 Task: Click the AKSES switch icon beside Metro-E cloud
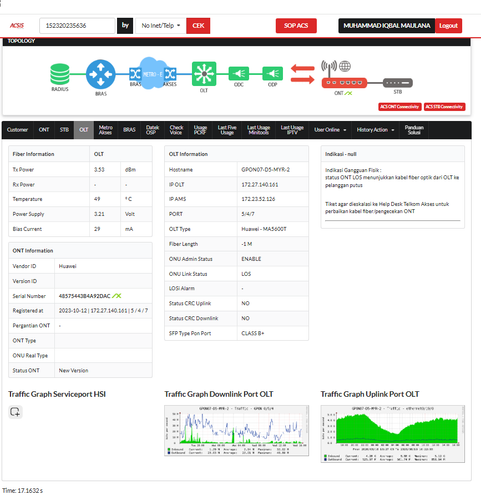point(170,74)
